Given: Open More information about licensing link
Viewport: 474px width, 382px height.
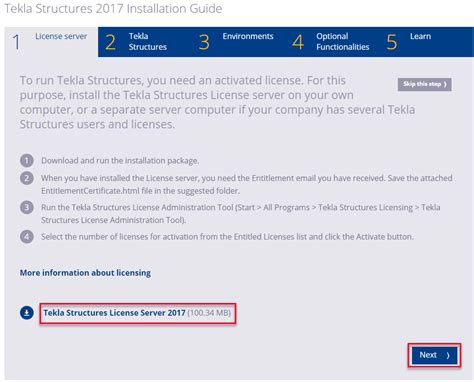Looking at the screenshot, I should click(85, 273).
